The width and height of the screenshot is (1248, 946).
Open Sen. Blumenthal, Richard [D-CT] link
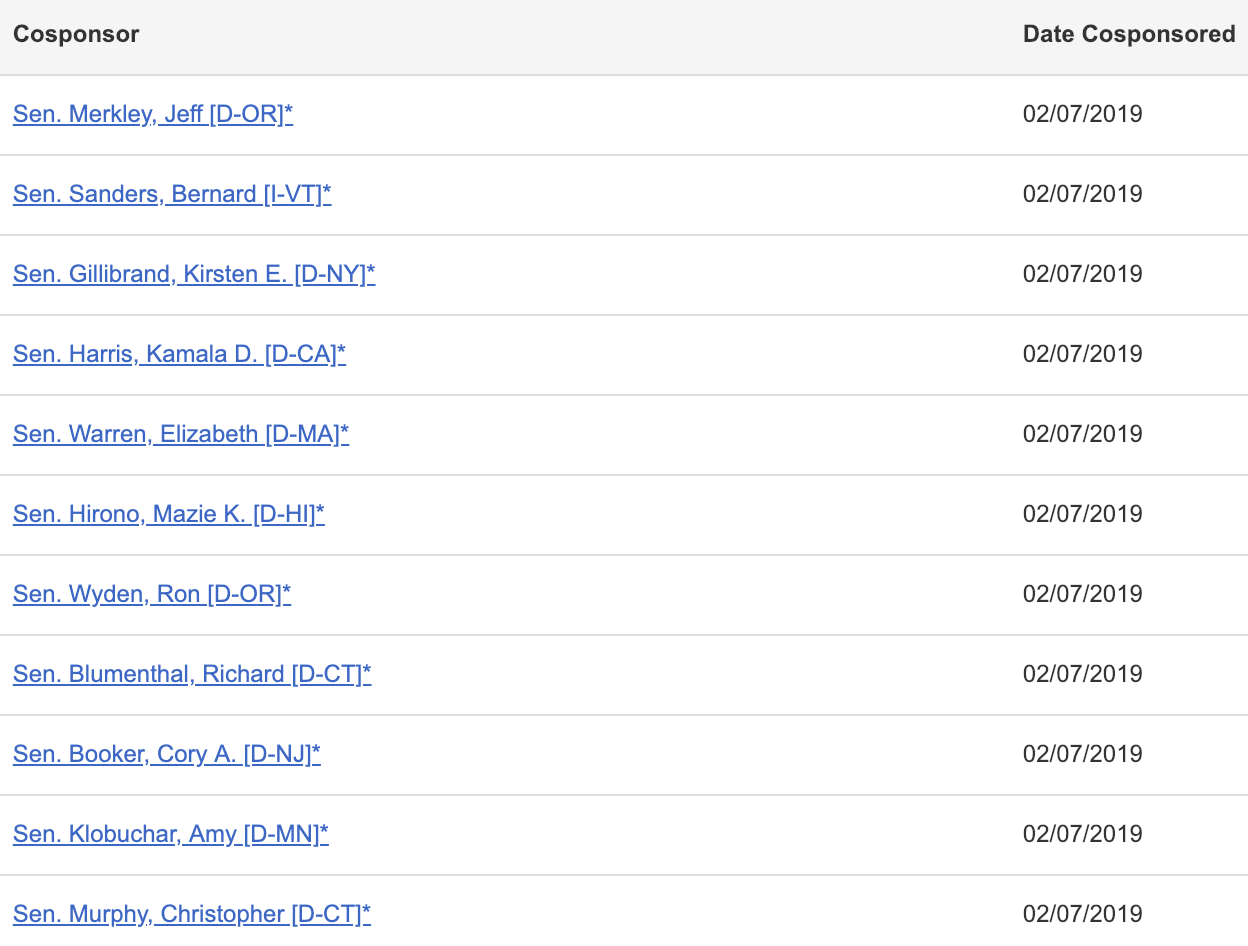click(x=192, y=674)
